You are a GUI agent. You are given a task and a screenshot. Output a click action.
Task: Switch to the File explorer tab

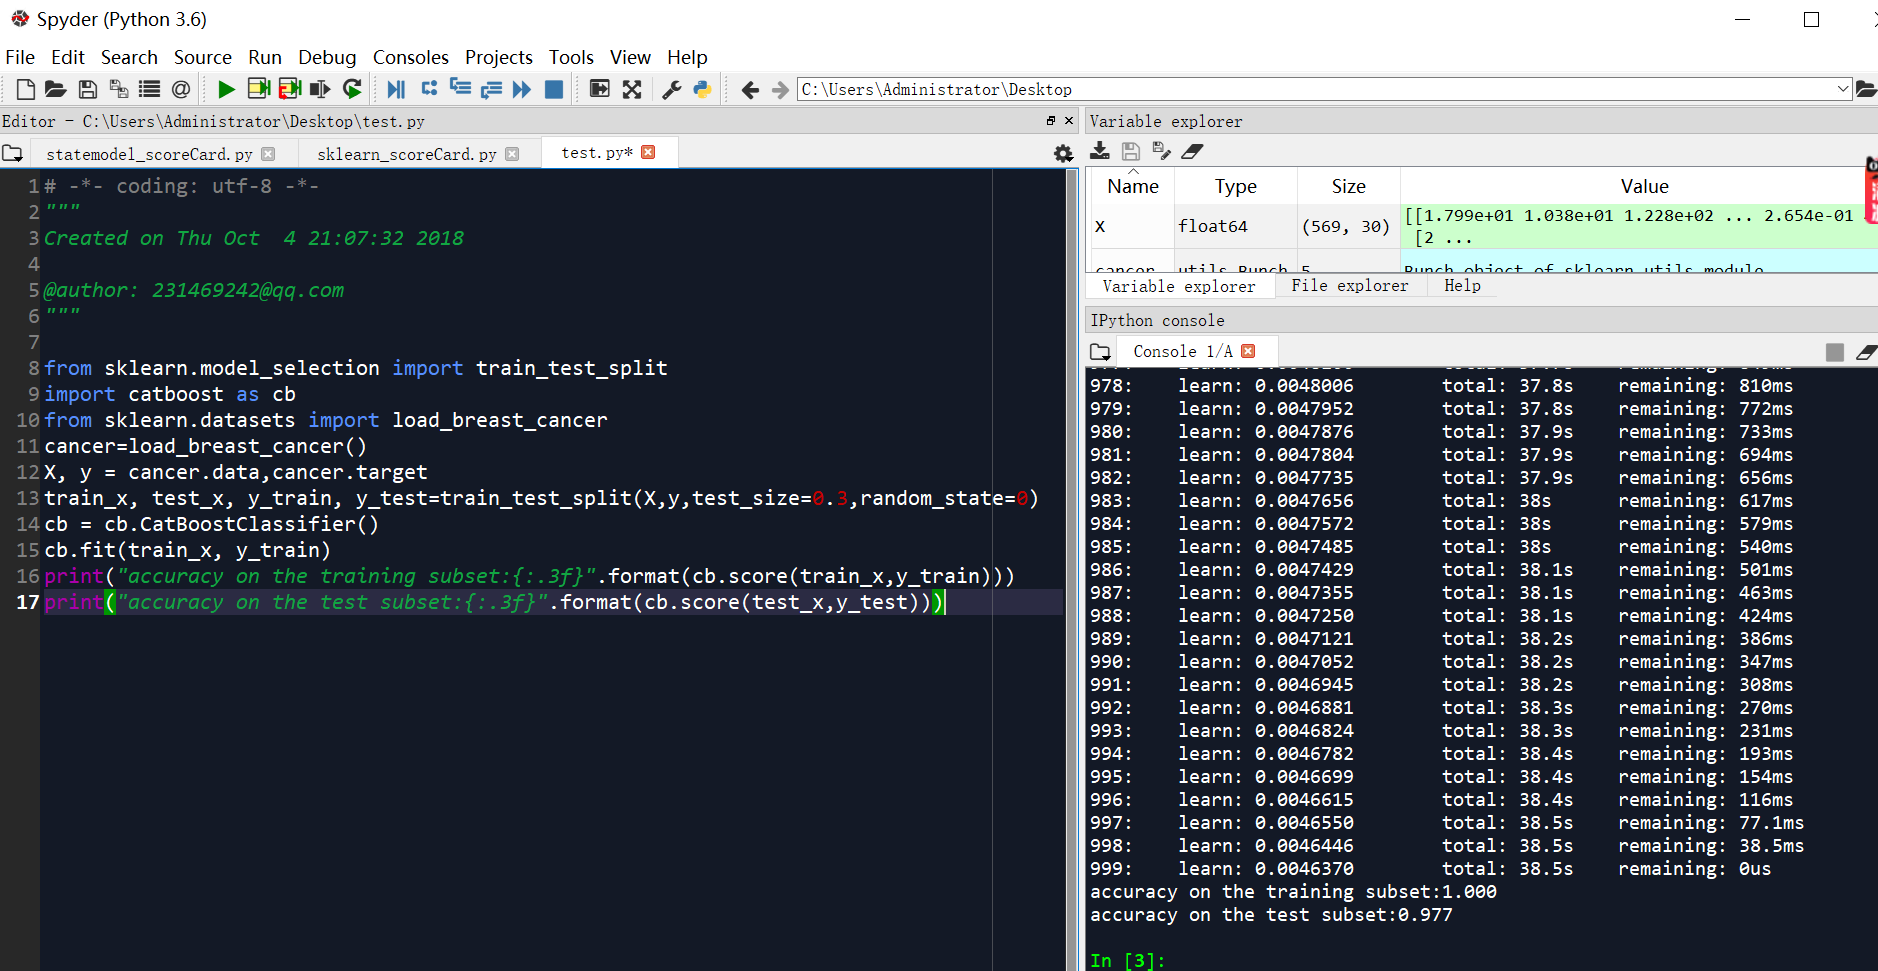[x=1350, y=286]
